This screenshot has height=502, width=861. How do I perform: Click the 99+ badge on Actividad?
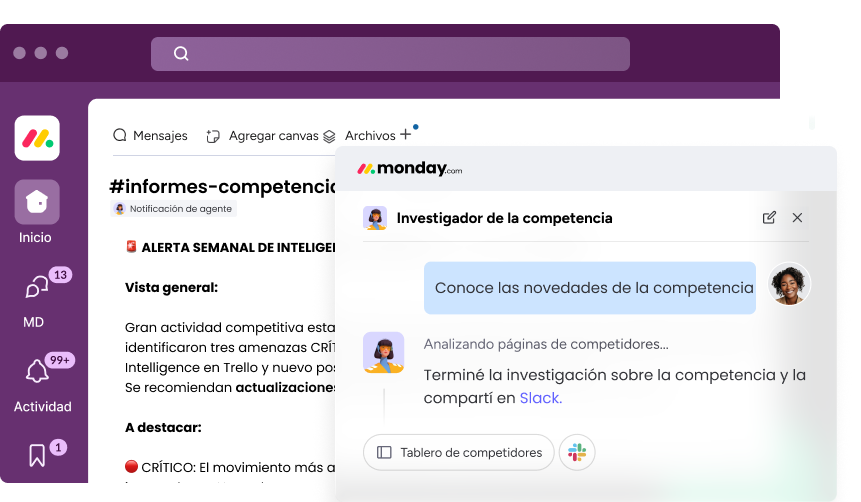(x=60, y=360)
